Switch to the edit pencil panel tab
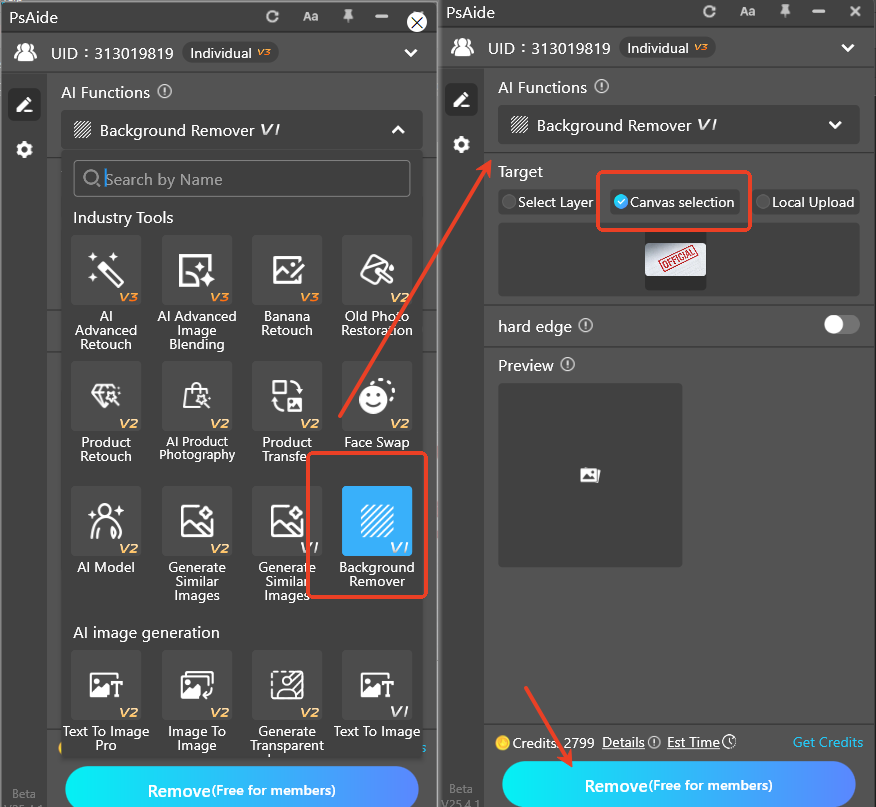The image size is (876, 807). tap(24, 104)
